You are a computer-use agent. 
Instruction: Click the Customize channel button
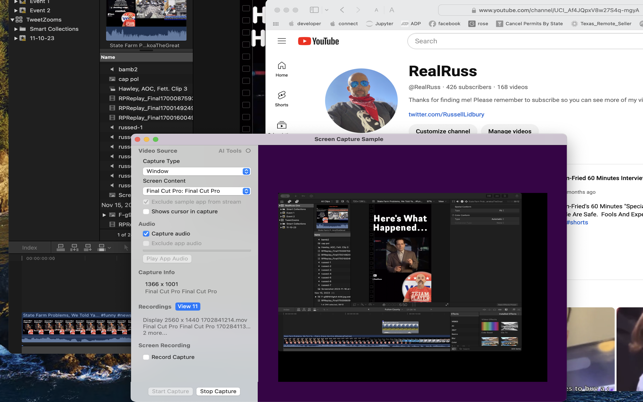[443, 131]
